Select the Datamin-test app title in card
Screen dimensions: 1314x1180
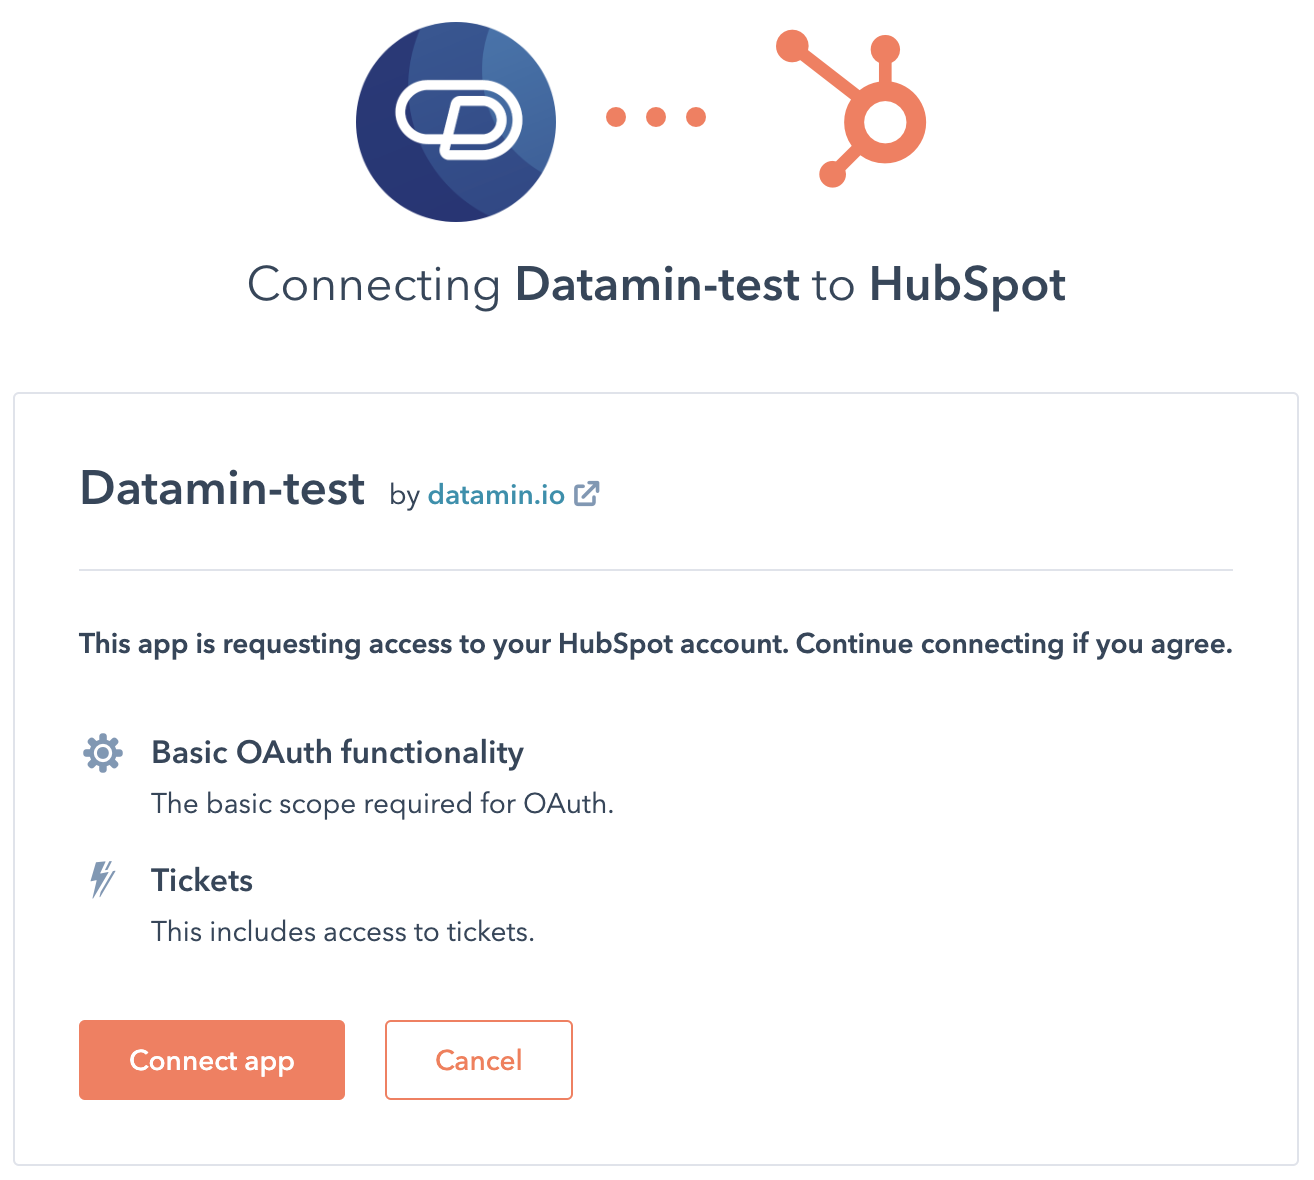[222, 490]
